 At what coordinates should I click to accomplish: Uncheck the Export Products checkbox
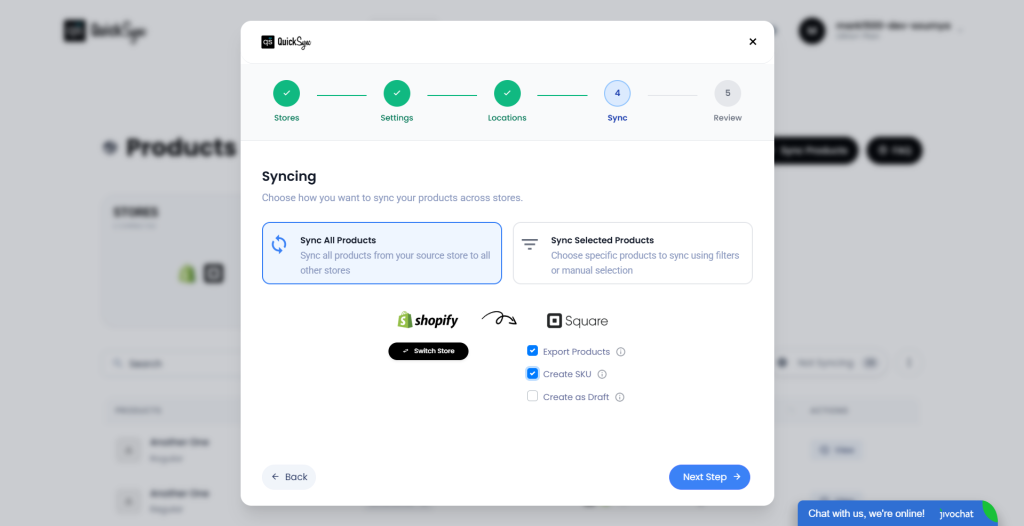point(532,351)
